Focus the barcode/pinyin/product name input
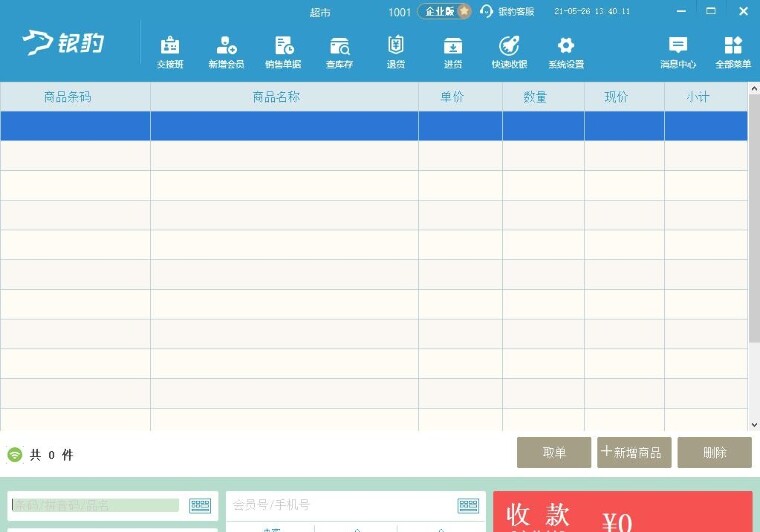This screenshot has width=760, height=532. 95,505
